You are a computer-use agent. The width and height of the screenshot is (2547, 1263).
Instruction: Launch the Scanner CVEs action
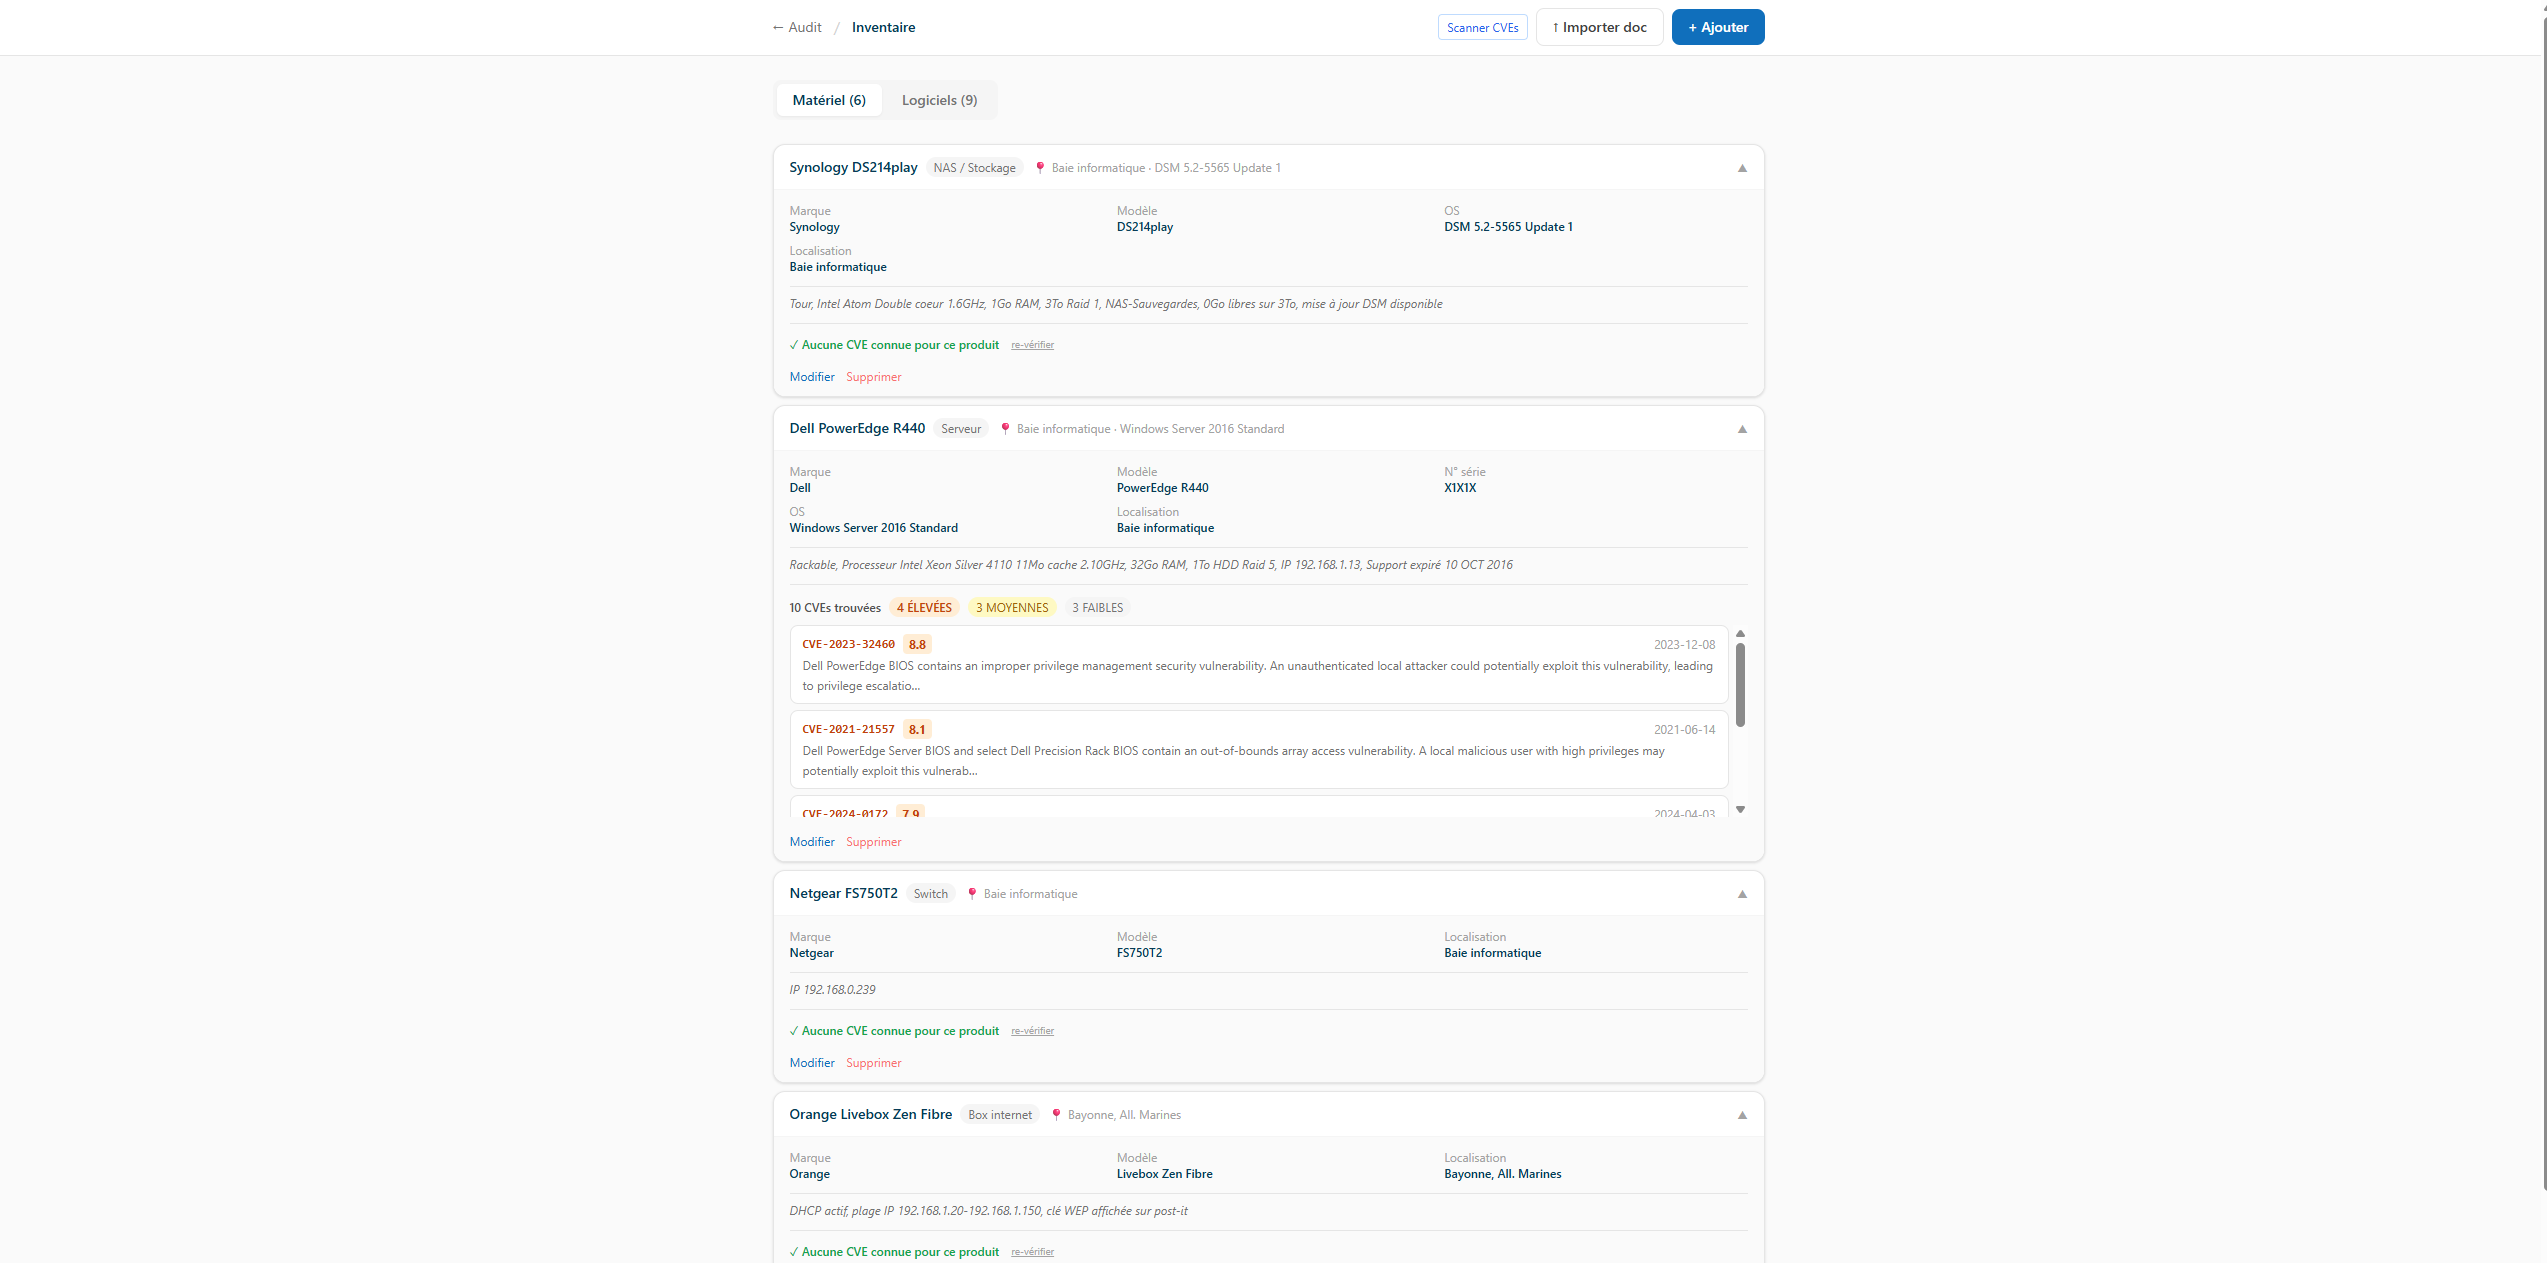pos(1482,27)
